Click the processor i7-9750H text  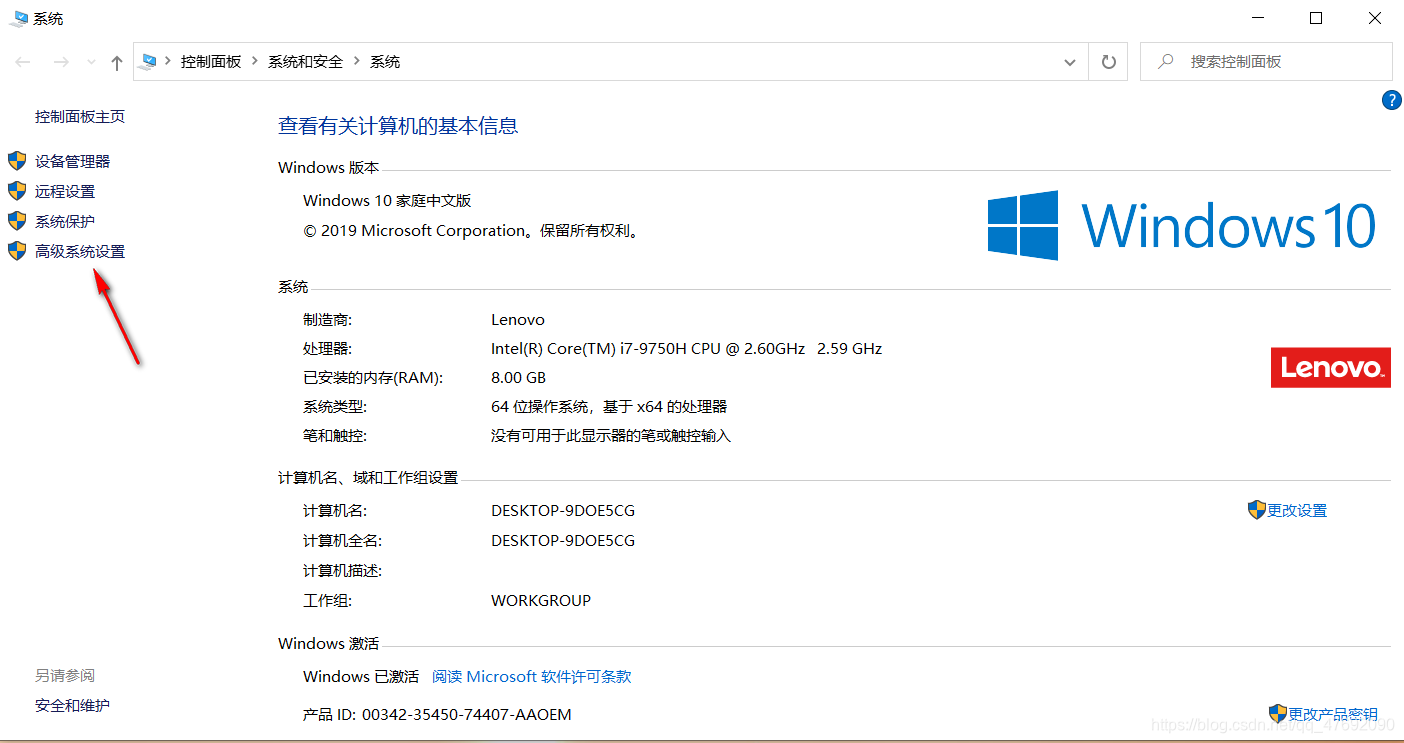pos(687,349)
